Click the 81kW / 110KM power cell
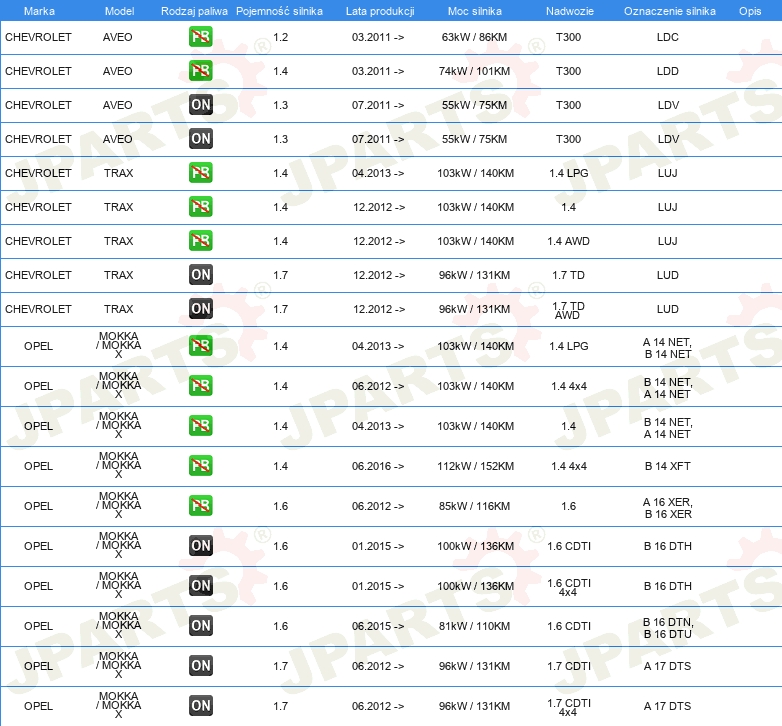Image resolution: width=782 pixels, height=726 pixels. [474, 626]
